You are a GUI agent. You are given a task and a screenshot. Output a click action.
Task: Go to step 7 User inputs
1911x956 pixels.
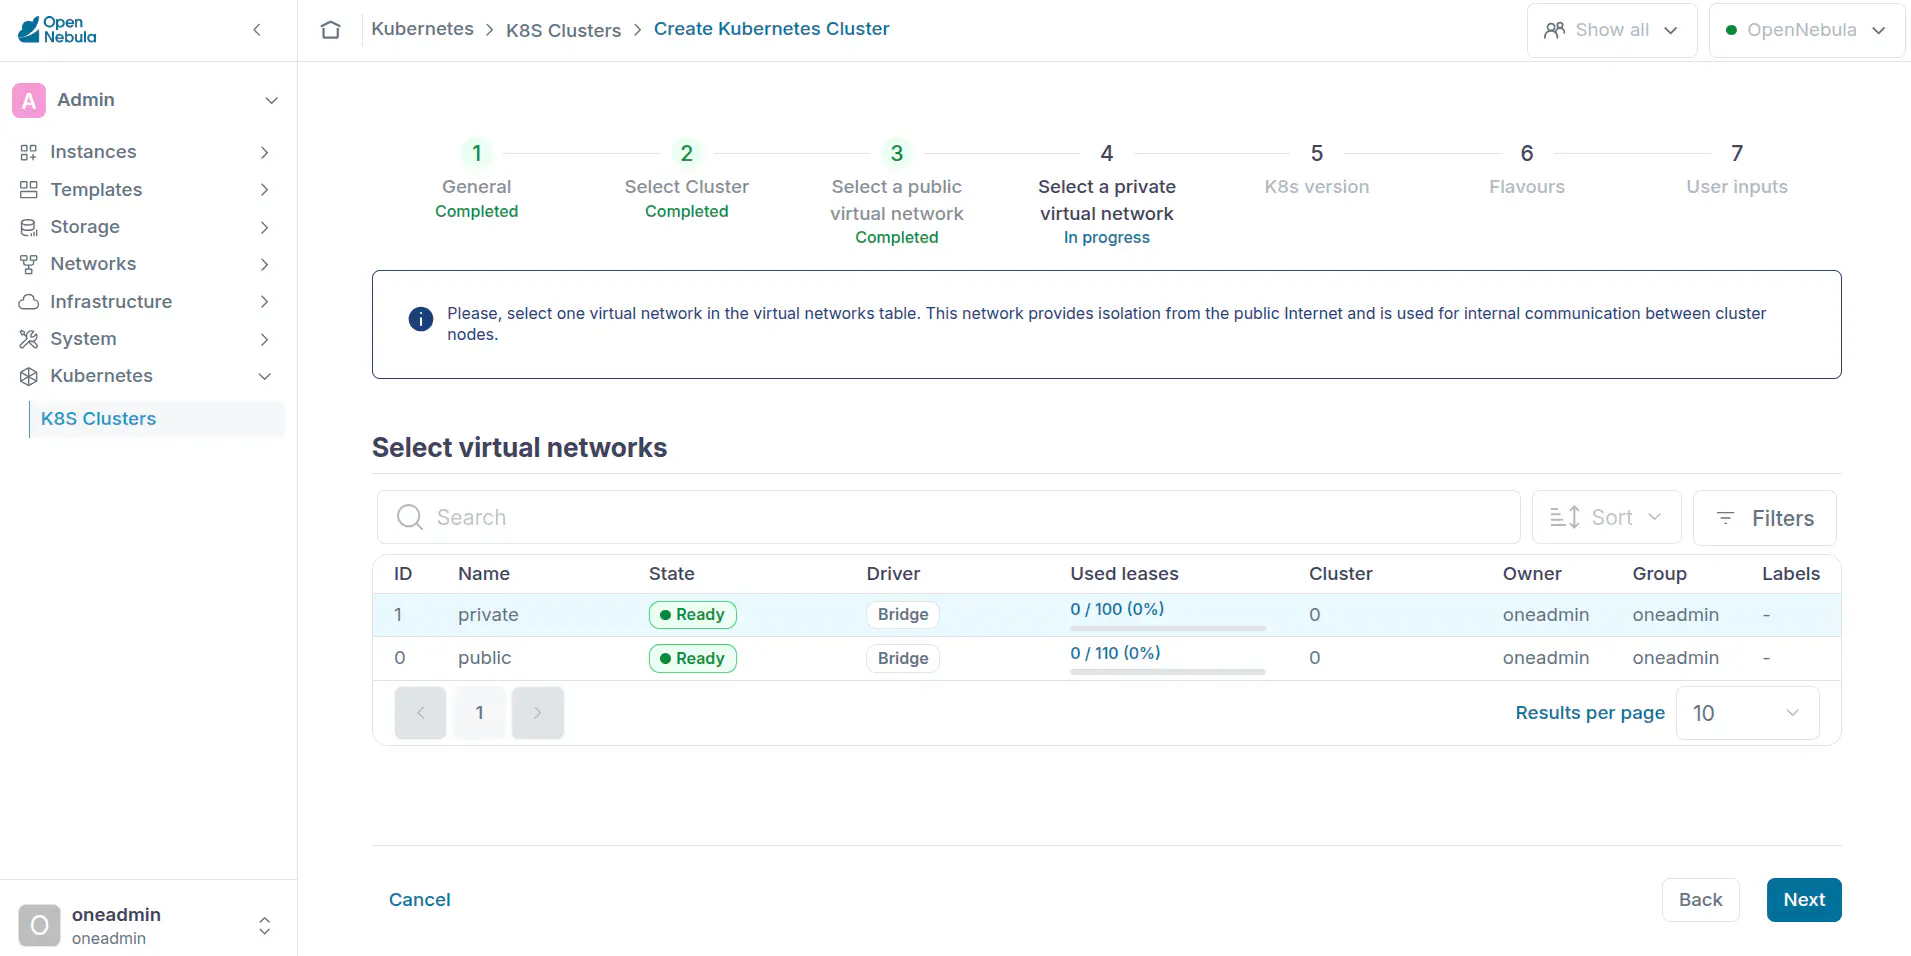pos(1737,169)
